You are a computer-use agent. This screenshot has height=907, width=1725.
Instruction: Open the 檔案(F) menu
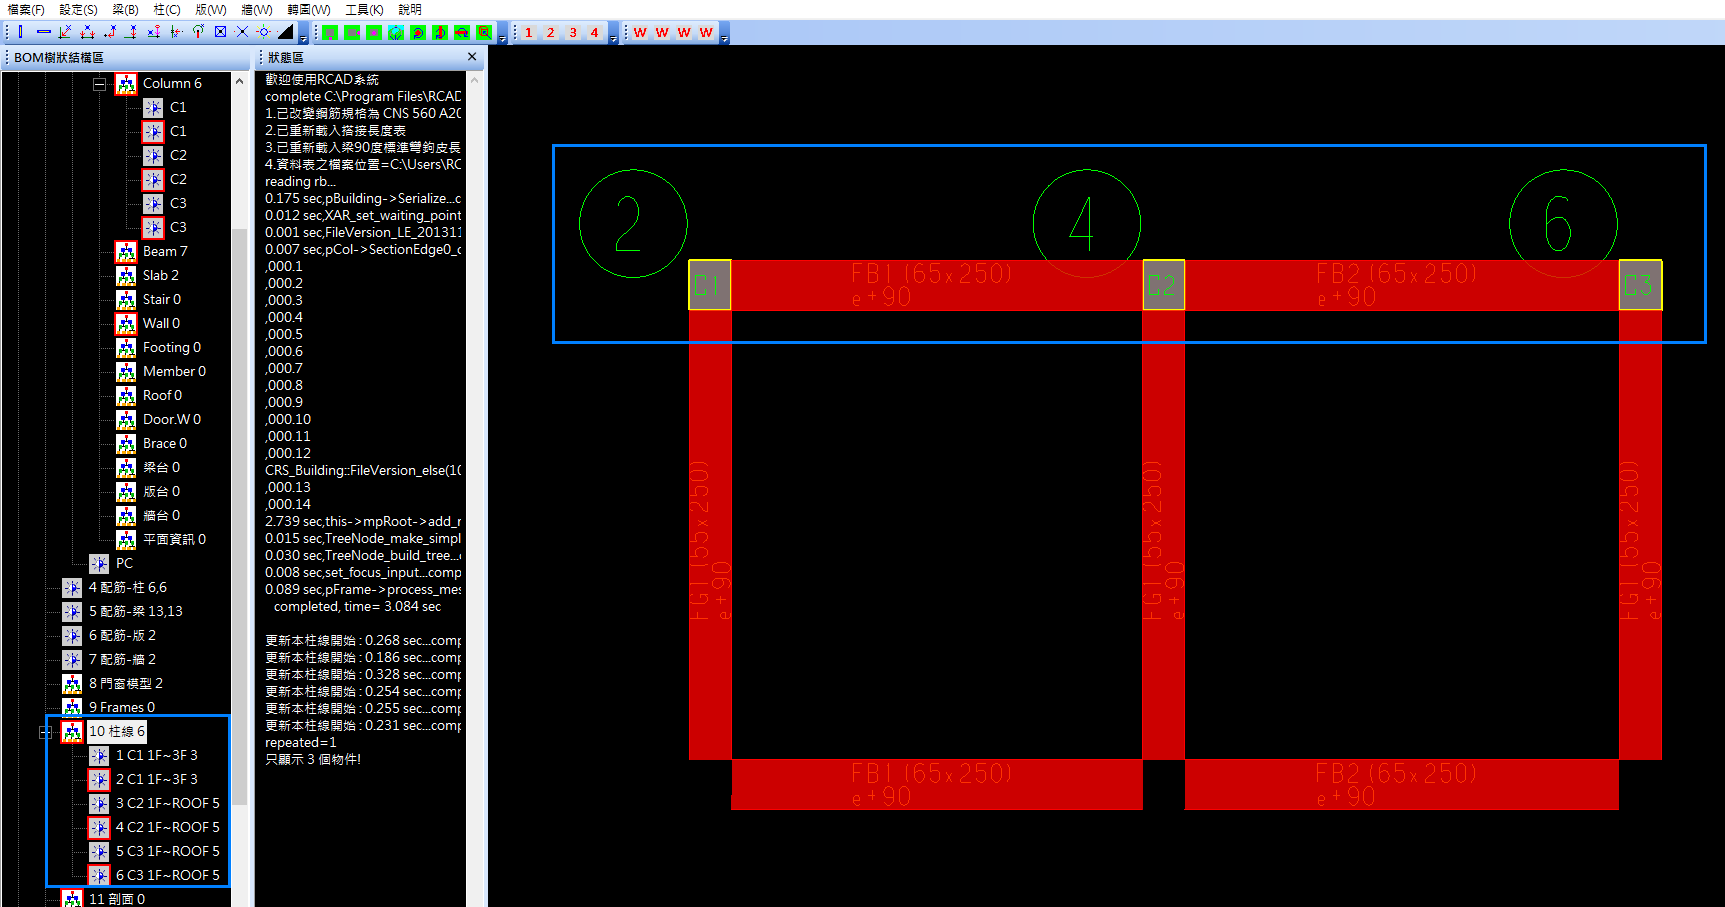26,9
